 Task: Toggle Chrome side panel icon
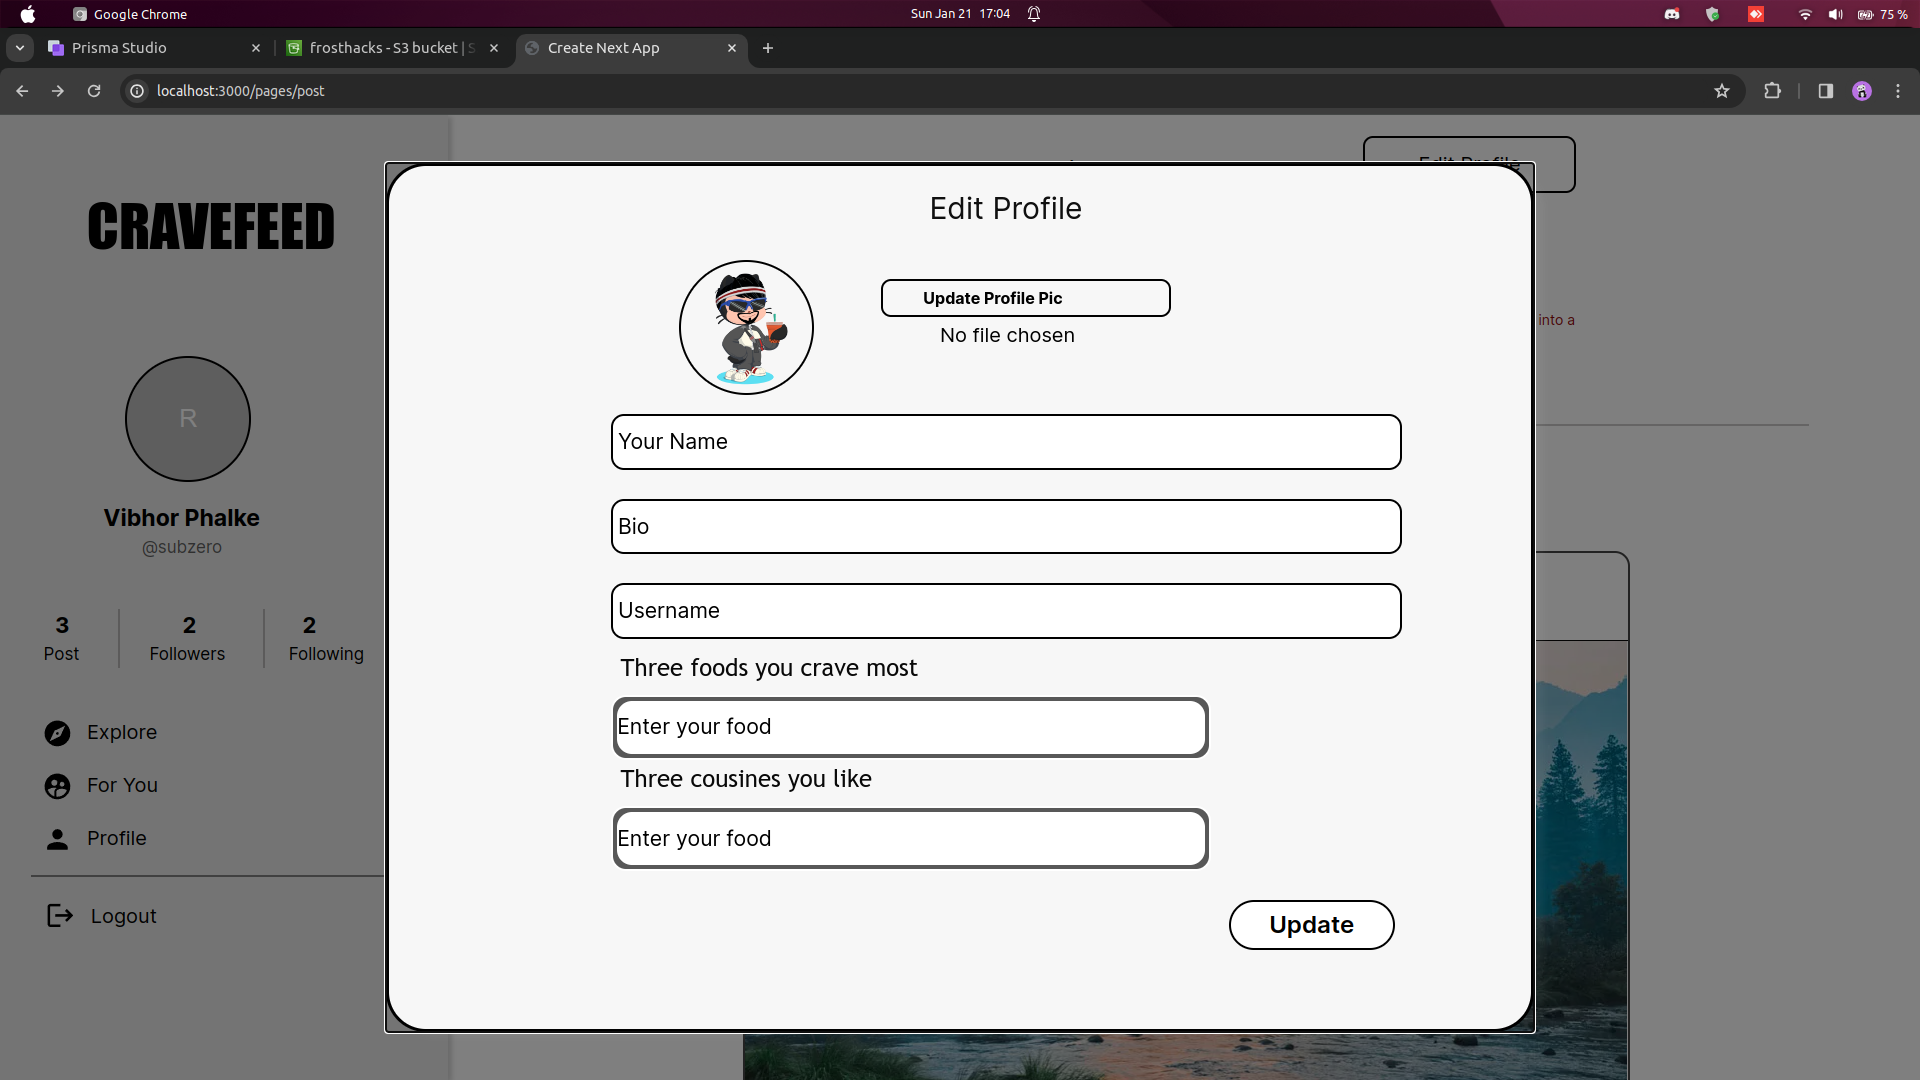coord(1826,91)
